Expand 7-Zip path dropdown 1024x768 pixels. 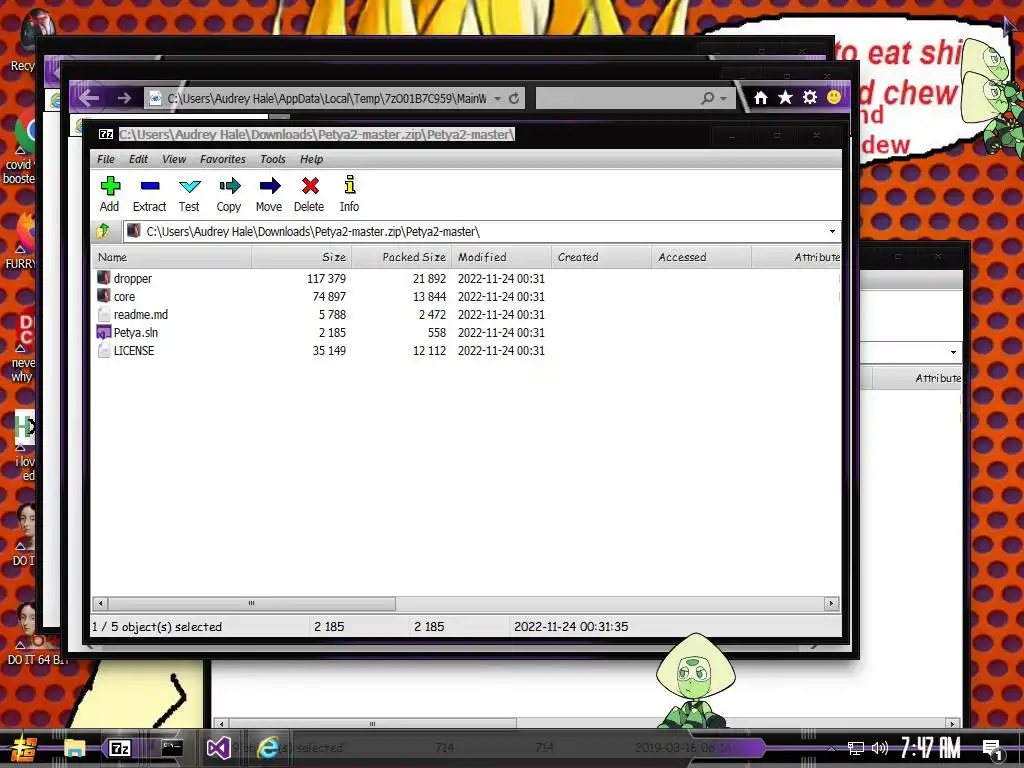click(832, 231)
